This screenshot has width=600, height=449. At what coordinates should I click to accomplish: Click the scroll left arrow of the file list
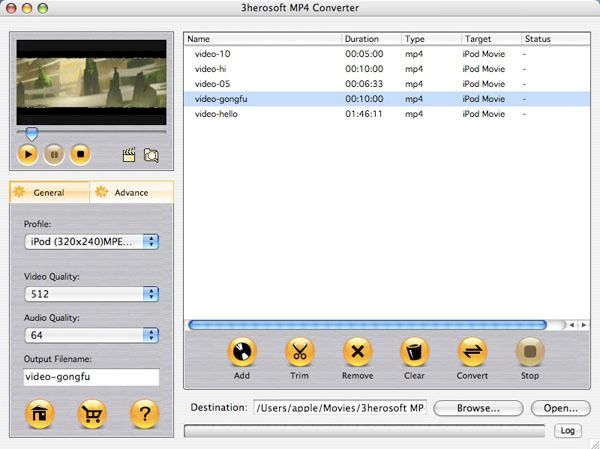coord(572,325)
